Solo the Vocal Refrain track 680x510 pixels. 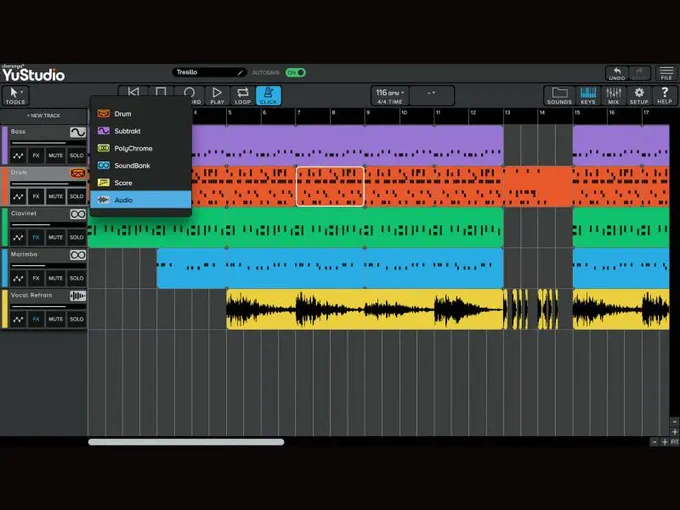click(x=76, y=319)
